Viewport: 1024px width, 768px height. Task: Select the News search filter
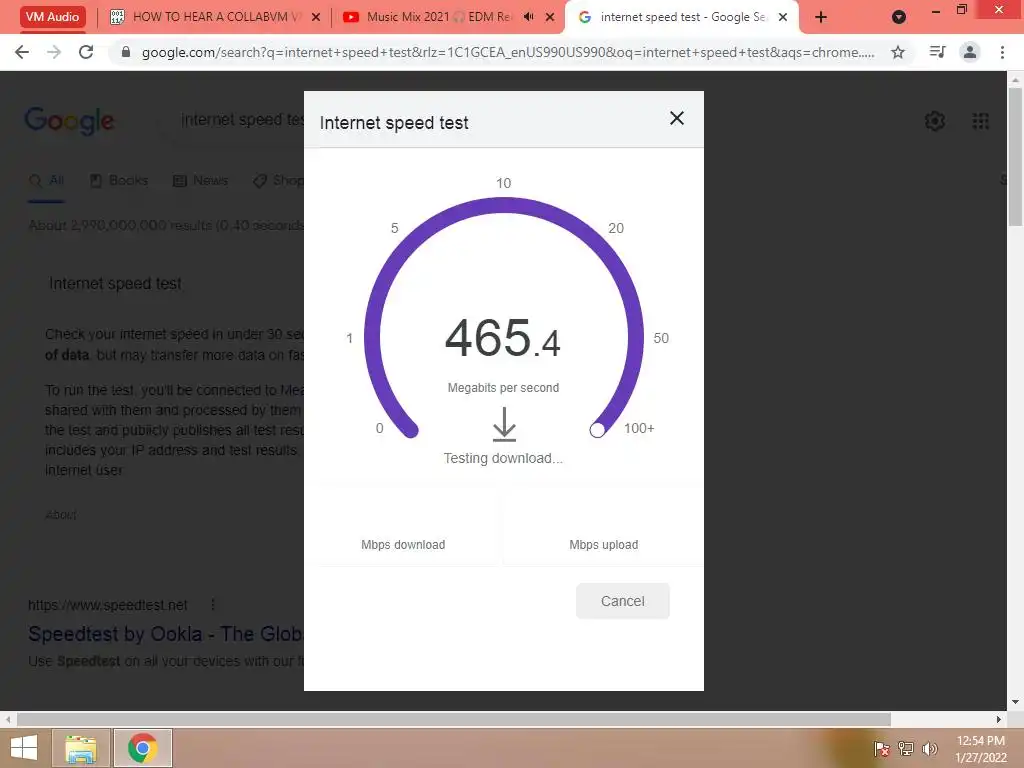pyautogui.click(x=200, y=180)
